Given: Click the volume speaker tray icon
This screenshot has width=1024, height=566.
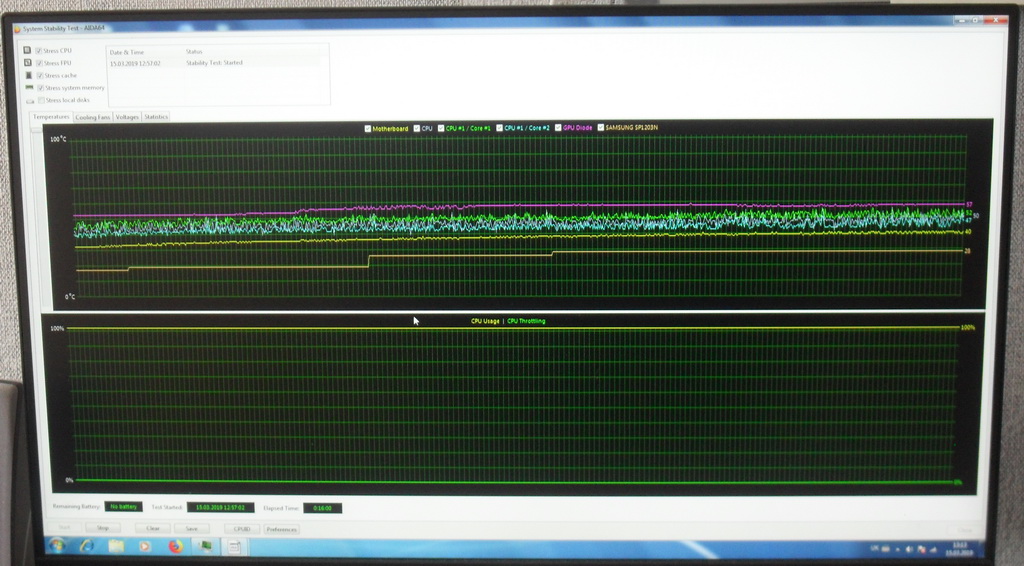Looking at the screenshot, I should point(908,549).
